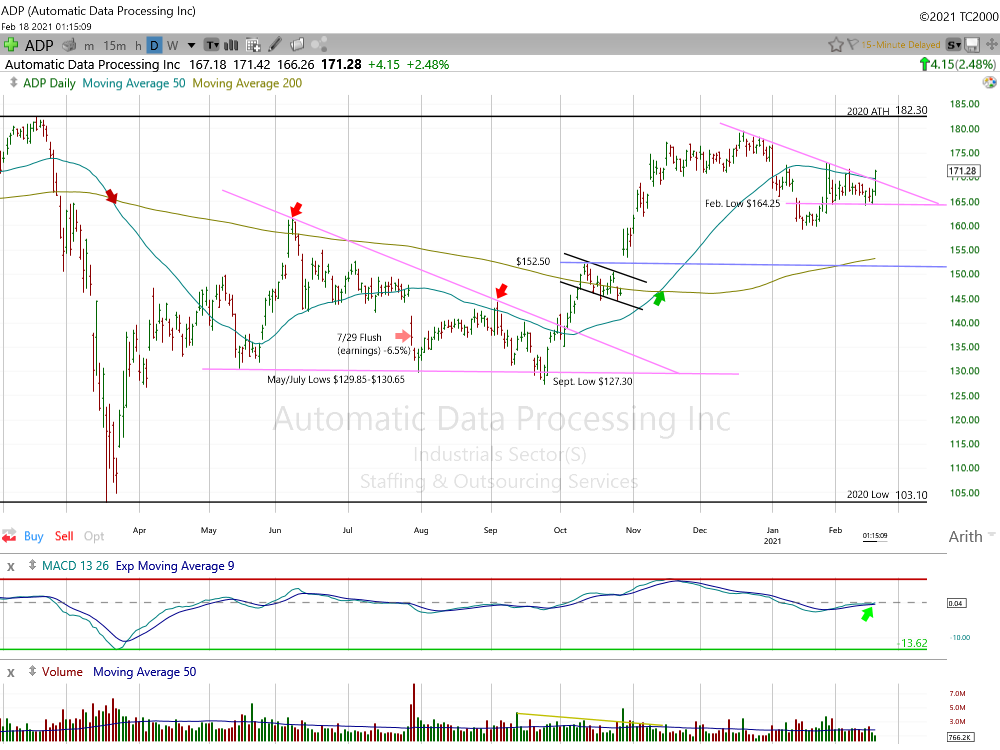
Task: Click the 'Sept. Low $127.30' annotation
Action: click(x=592, y=381)
